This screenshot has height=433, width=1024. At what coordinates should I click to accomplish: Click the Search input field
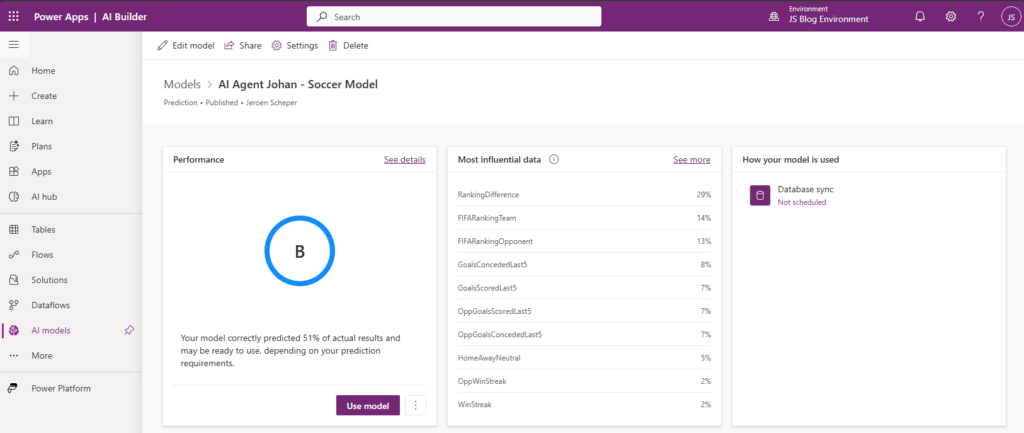[454, 17]
